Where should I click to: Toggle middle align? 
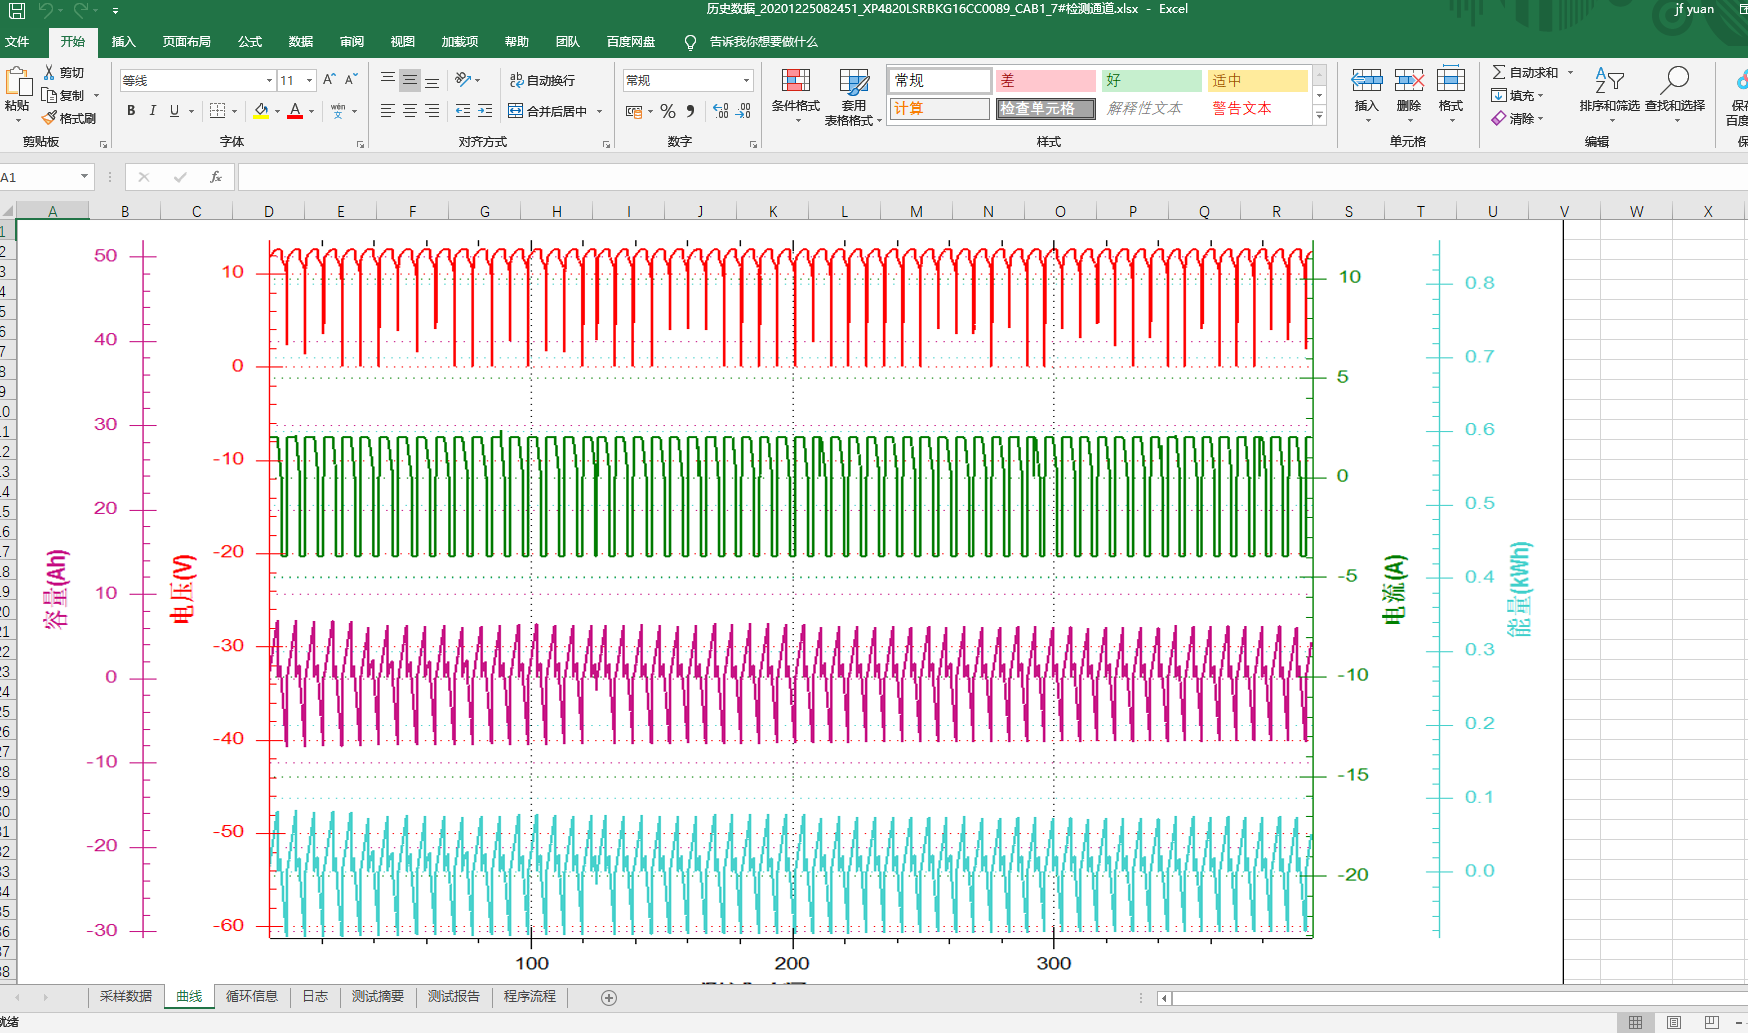[410, 80]
